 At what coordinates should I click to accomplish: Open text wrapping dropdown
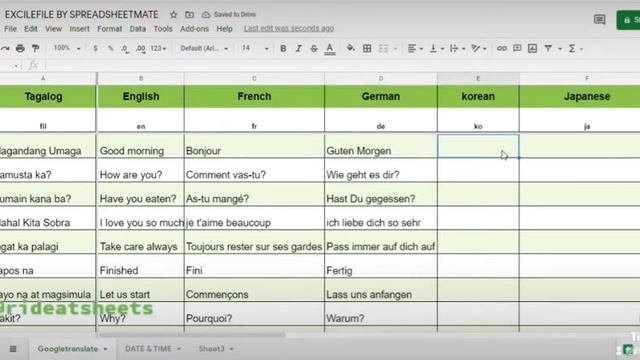tap(457, 49)
